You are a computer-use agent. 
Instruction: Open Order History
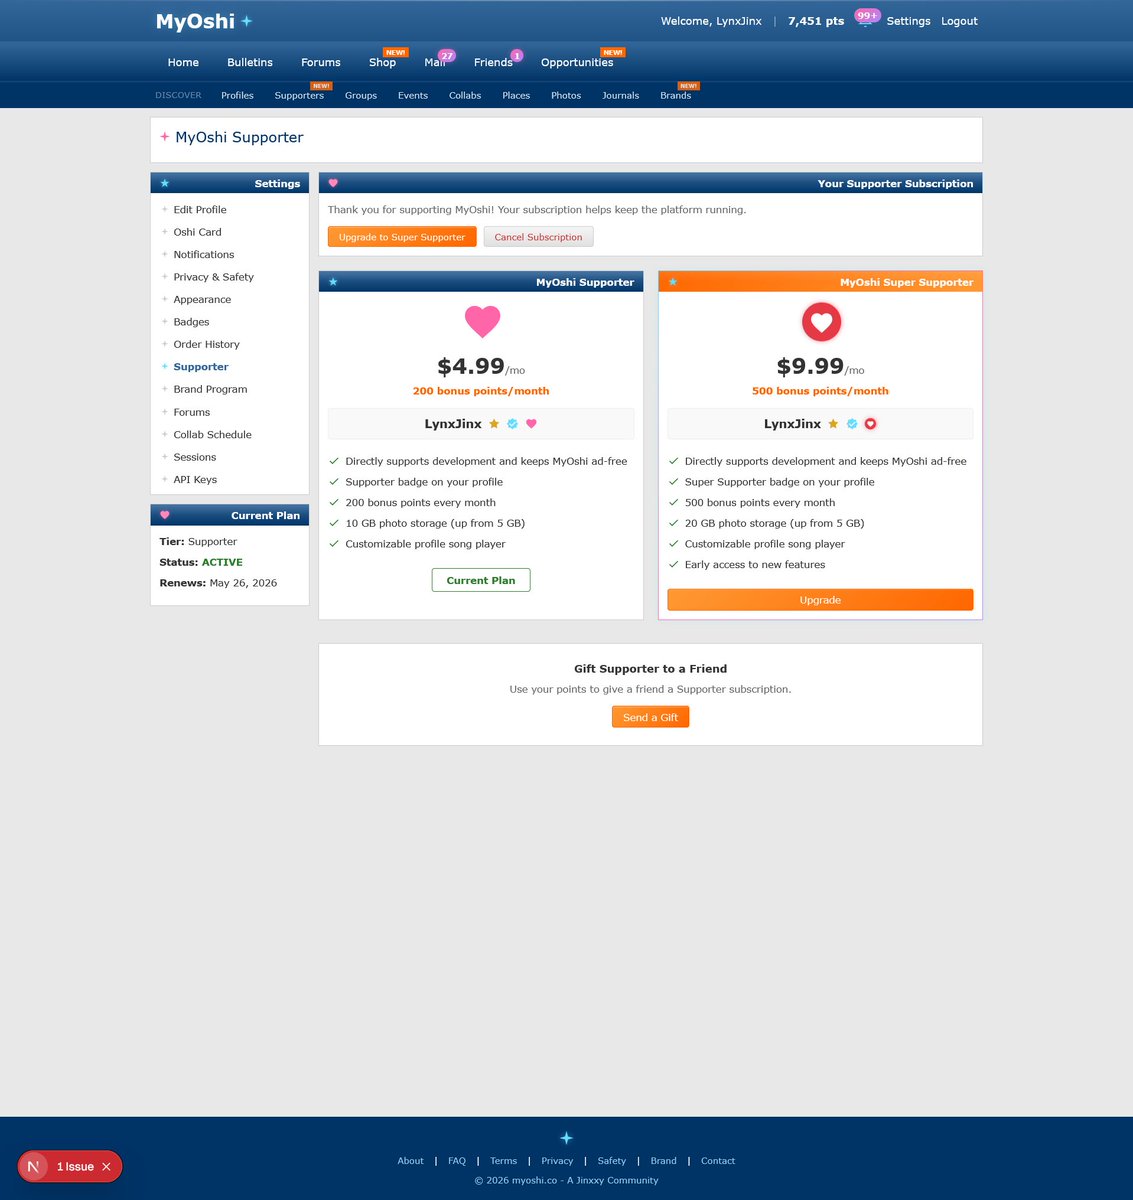pos(206,344)
